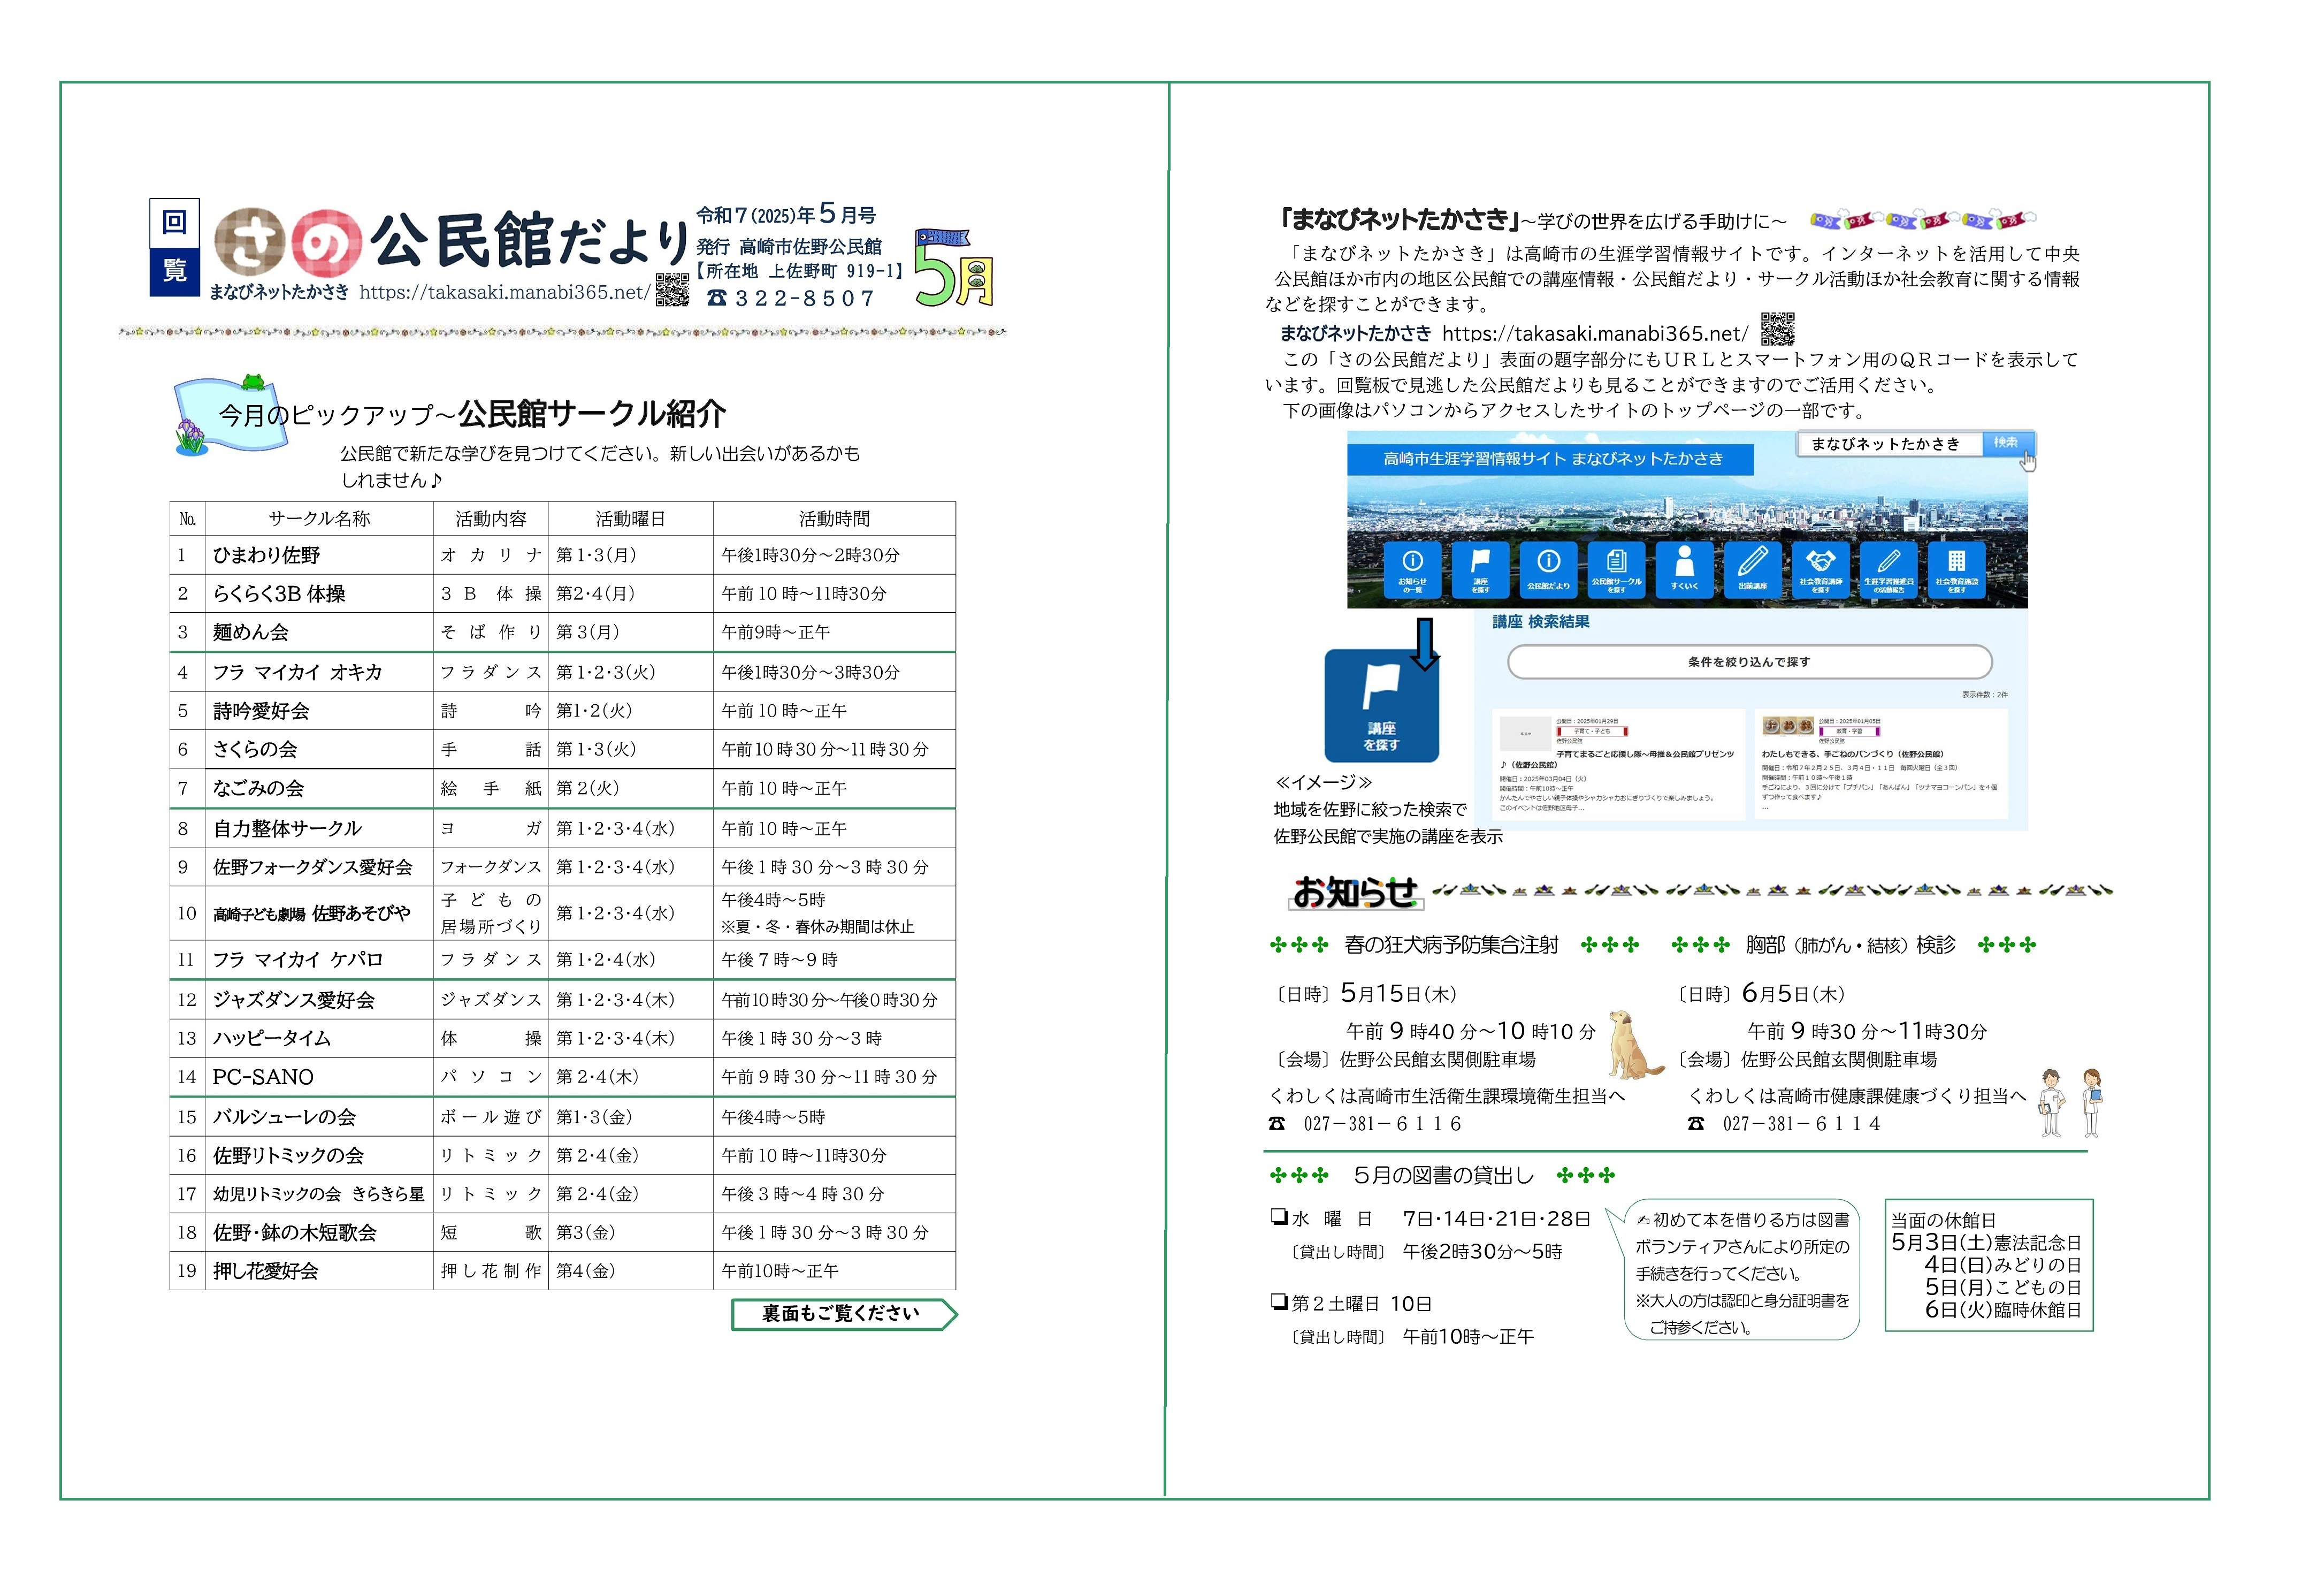Click the さの gingham logo circles
The width and height of the screenshot is (2324, 1584).
[289, 243]
